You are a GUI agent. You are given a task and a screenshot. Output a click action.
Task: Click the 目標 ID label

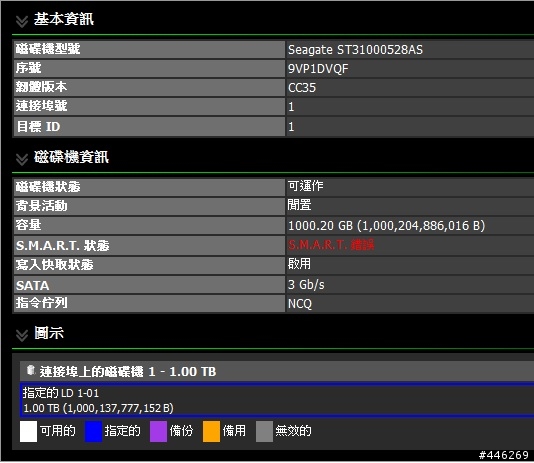pyautogui.click(x=38, y=127)
